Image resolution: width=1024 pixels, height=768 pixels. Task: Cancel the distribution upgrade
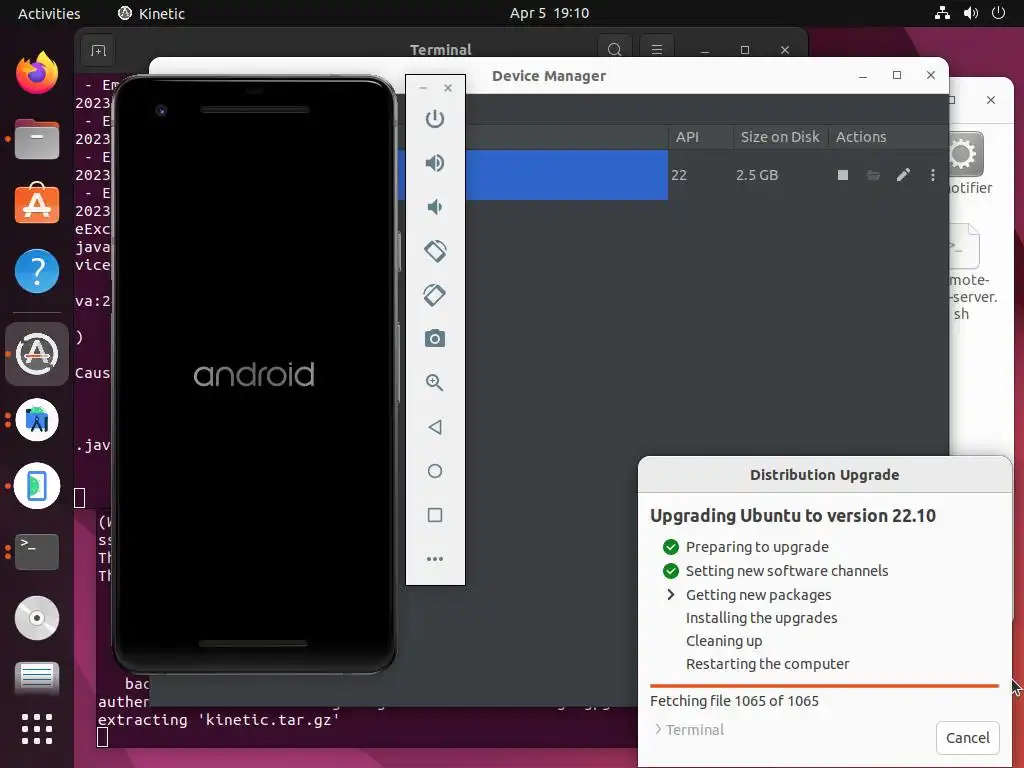[967, 738]
